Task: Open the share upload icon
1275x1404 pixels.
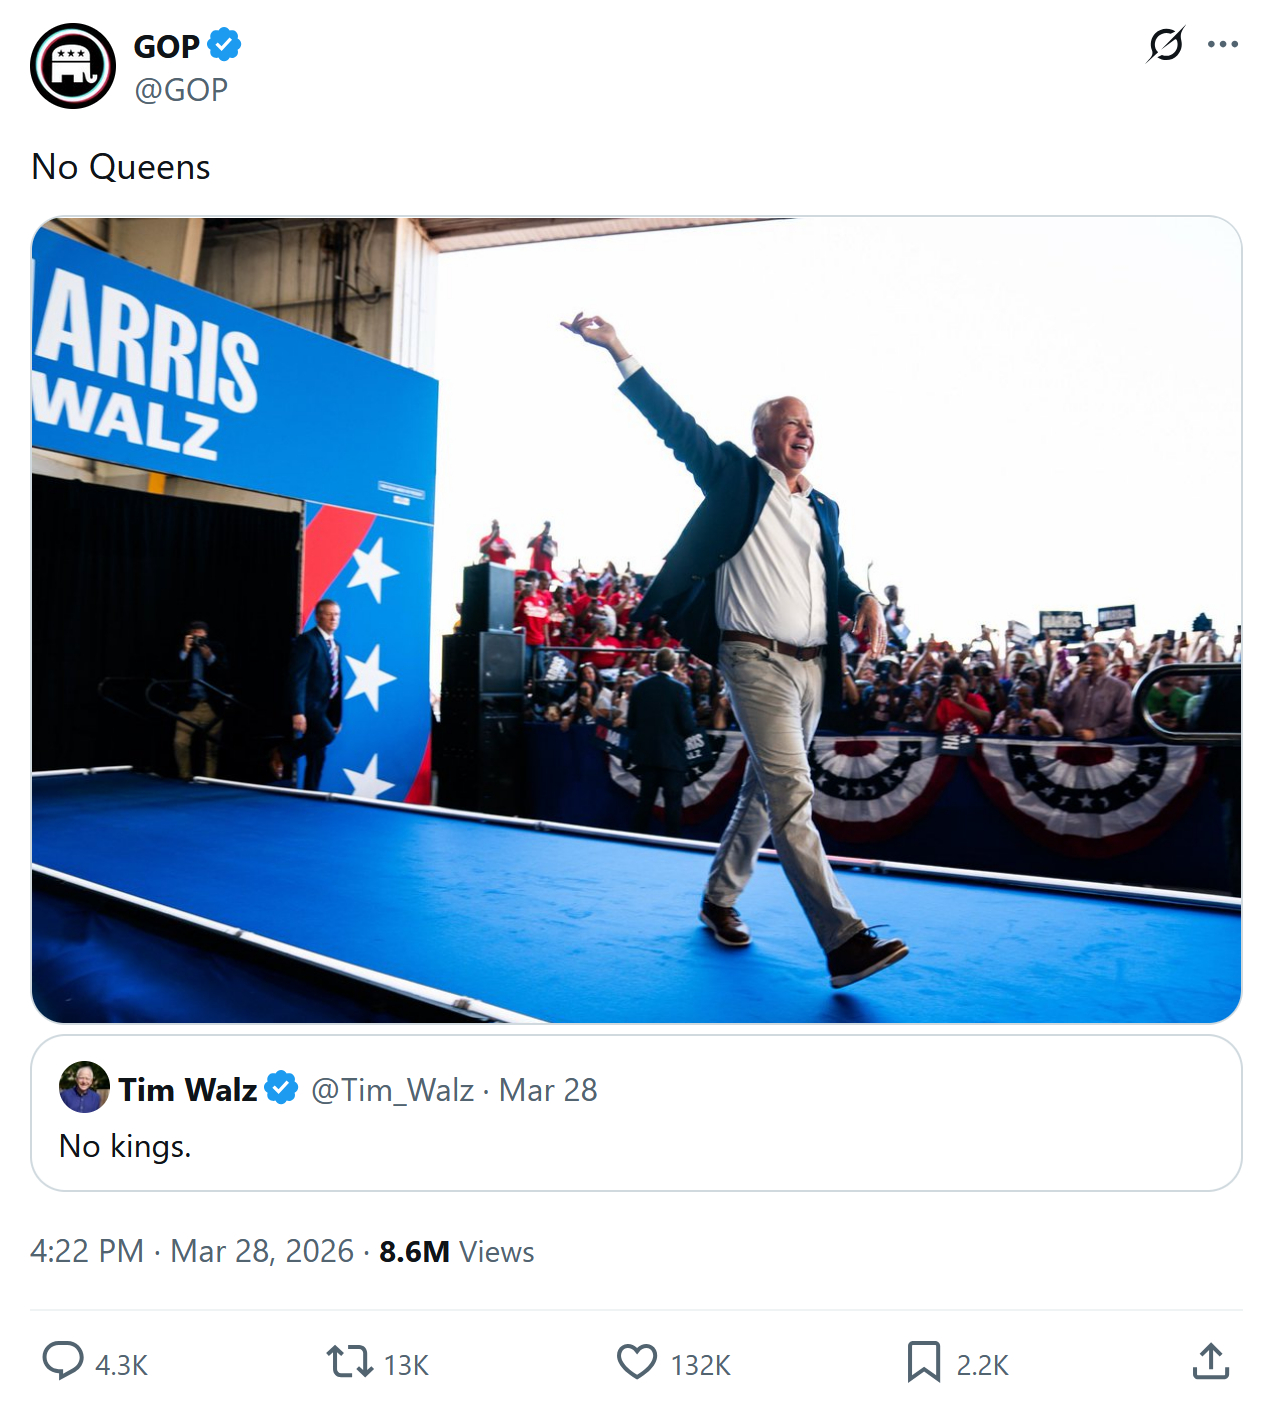Action: click(1210, 1361)
